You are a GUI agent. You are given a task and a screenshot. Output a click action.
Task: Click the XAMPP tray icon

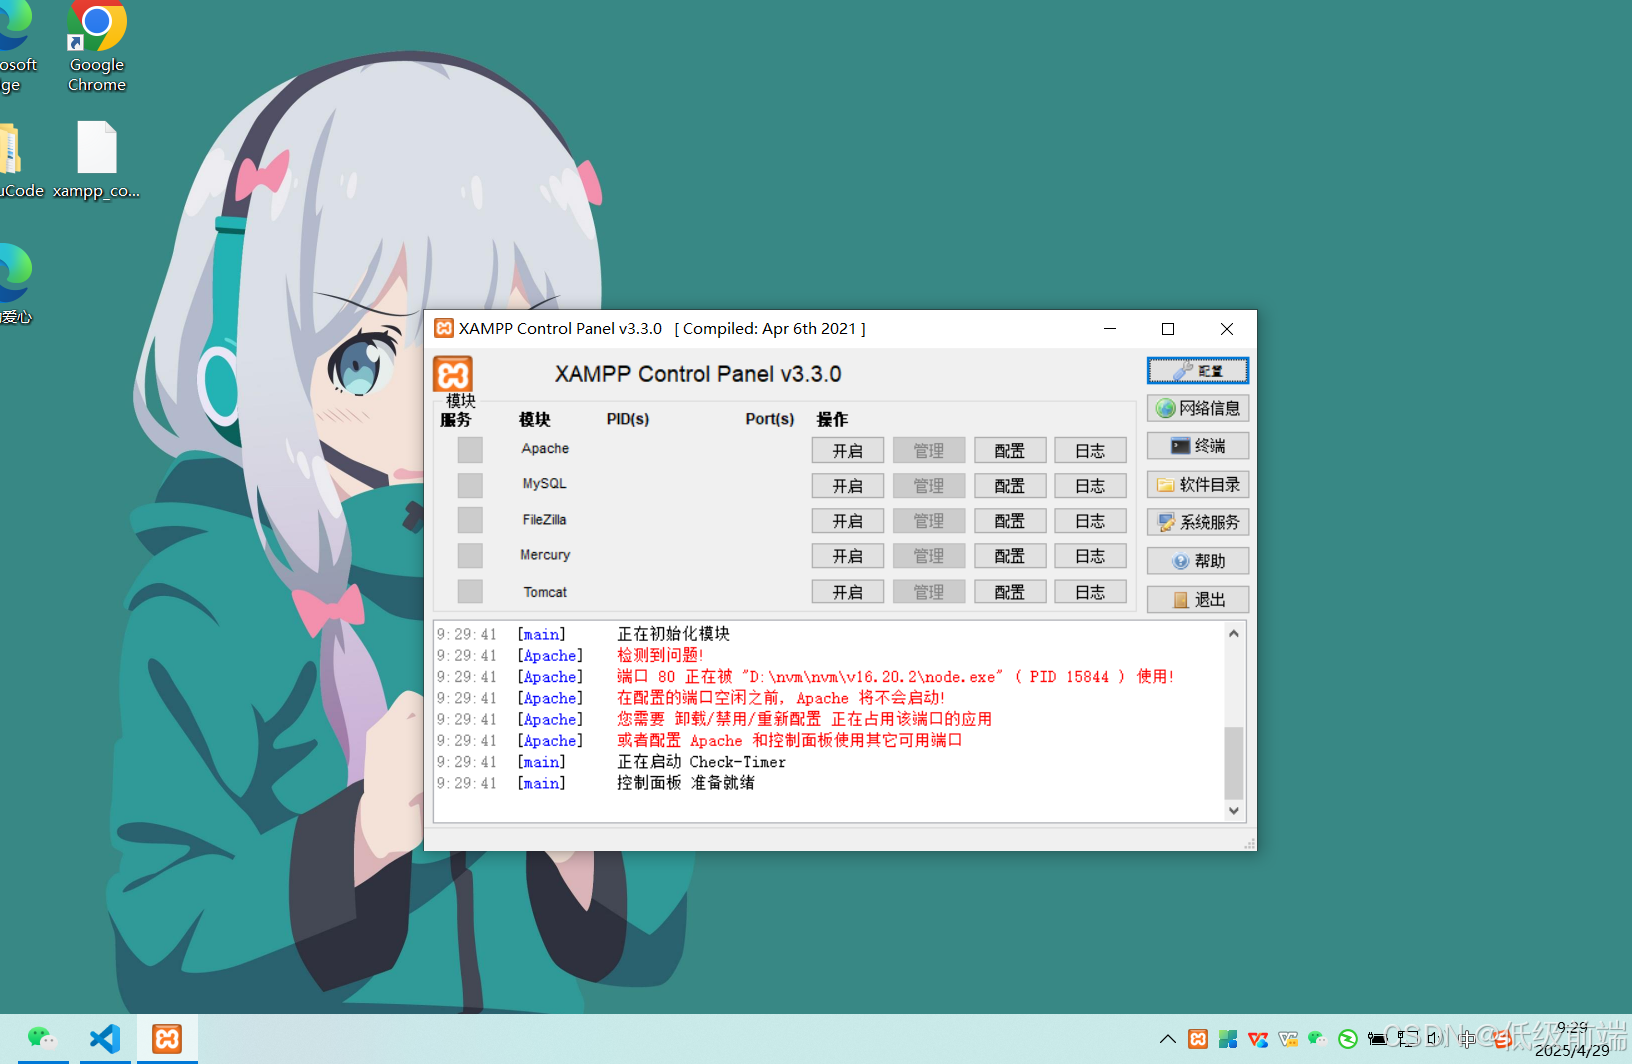click(x=1198, y=1039)
